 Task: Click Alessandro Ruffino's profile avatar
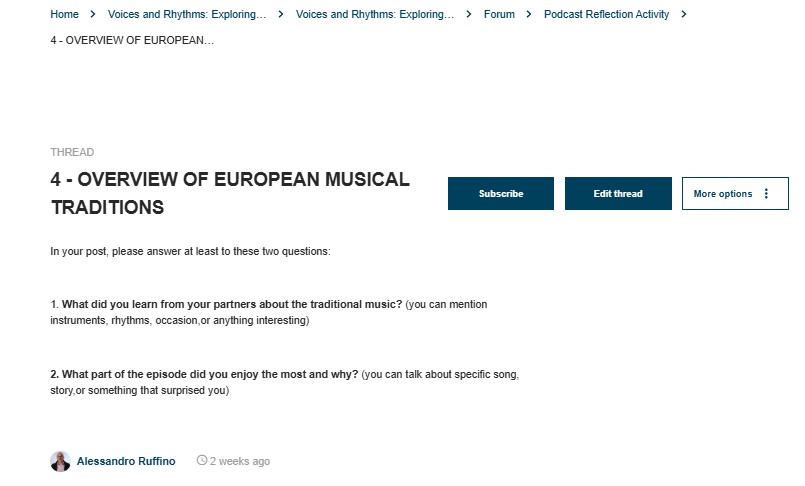[60, 461]
